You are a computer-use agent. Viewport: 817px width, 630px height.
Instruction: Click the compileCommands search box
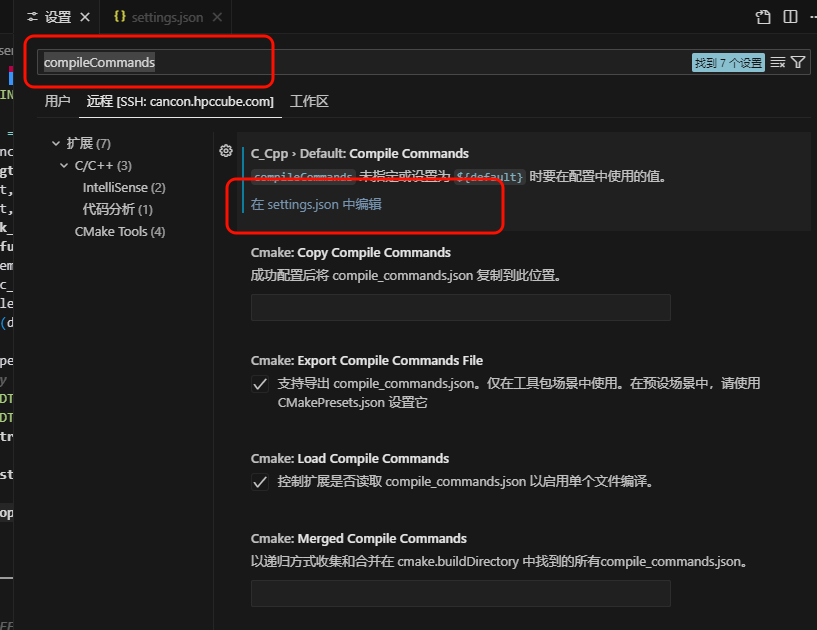[365, 63]
